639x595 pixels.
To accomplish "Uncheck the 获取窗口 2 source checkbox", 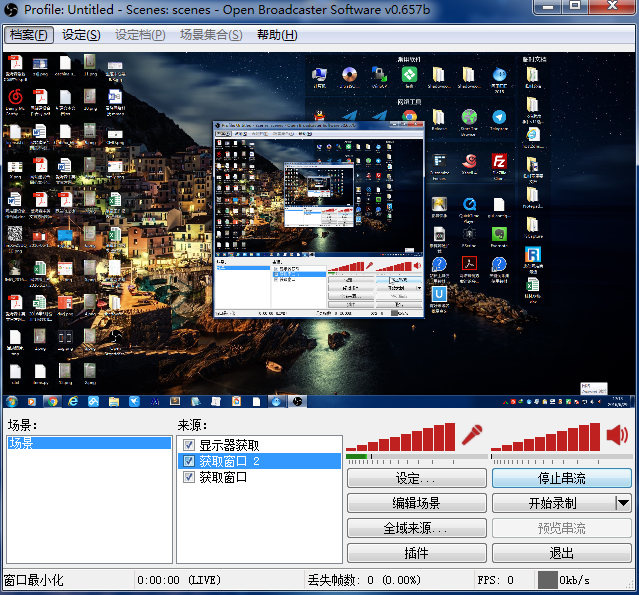I will pos(189,461).
